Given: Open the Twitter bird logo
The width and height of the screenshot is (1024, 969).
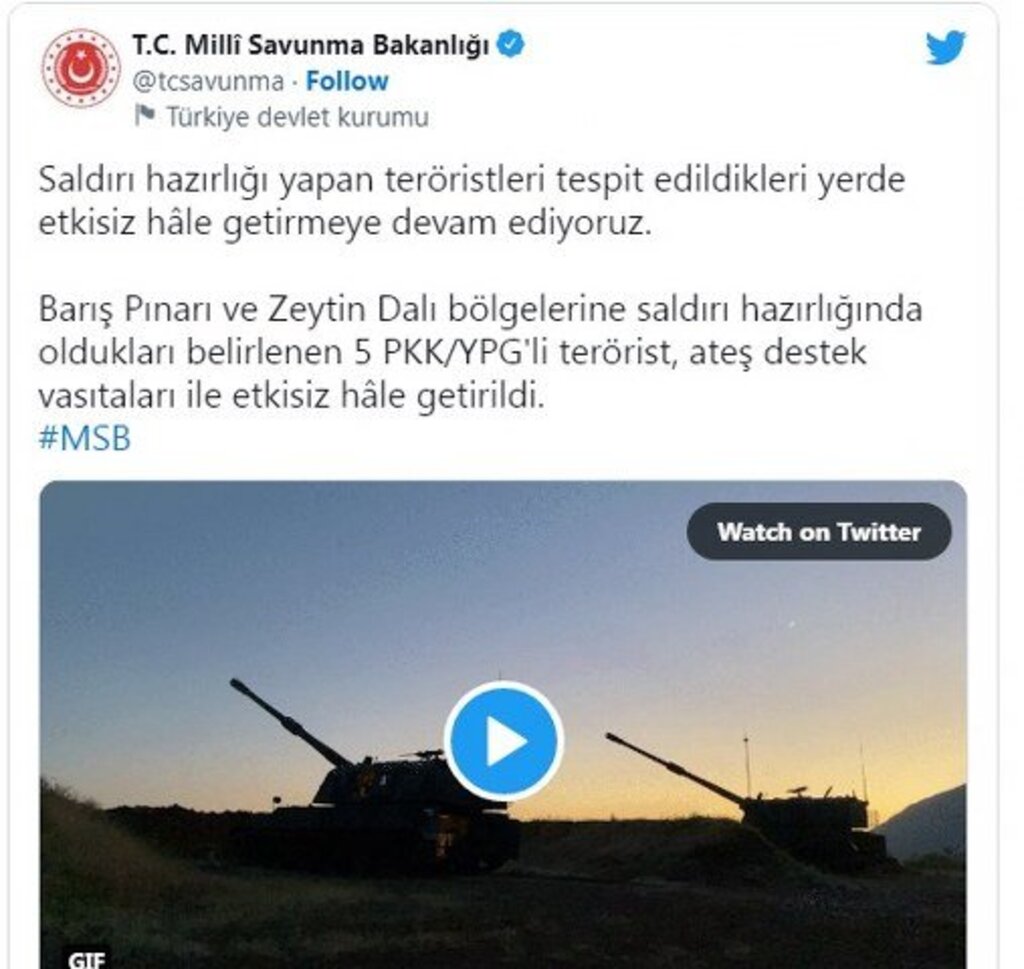Looking at the screenshot, I should click(x=946, y=47).
